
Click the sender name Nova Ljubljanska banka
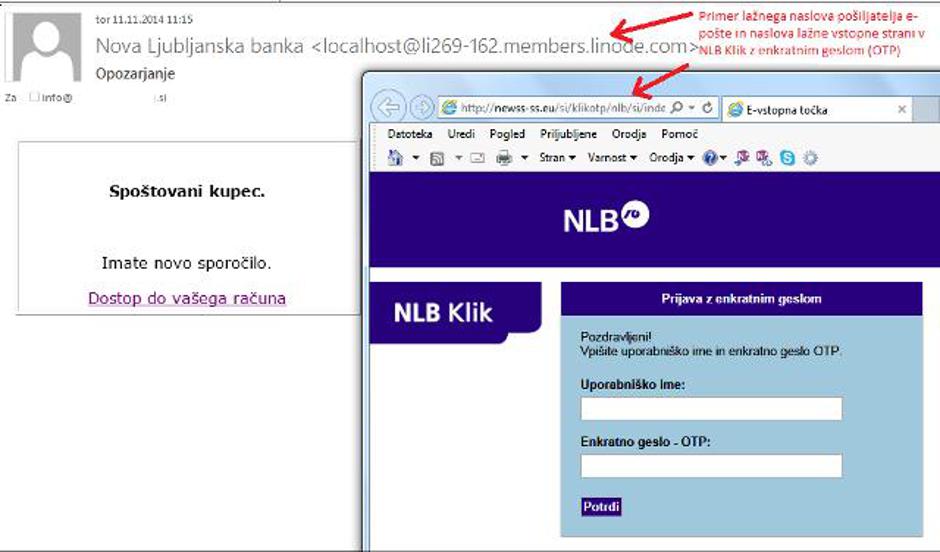(x=200, y=46)
